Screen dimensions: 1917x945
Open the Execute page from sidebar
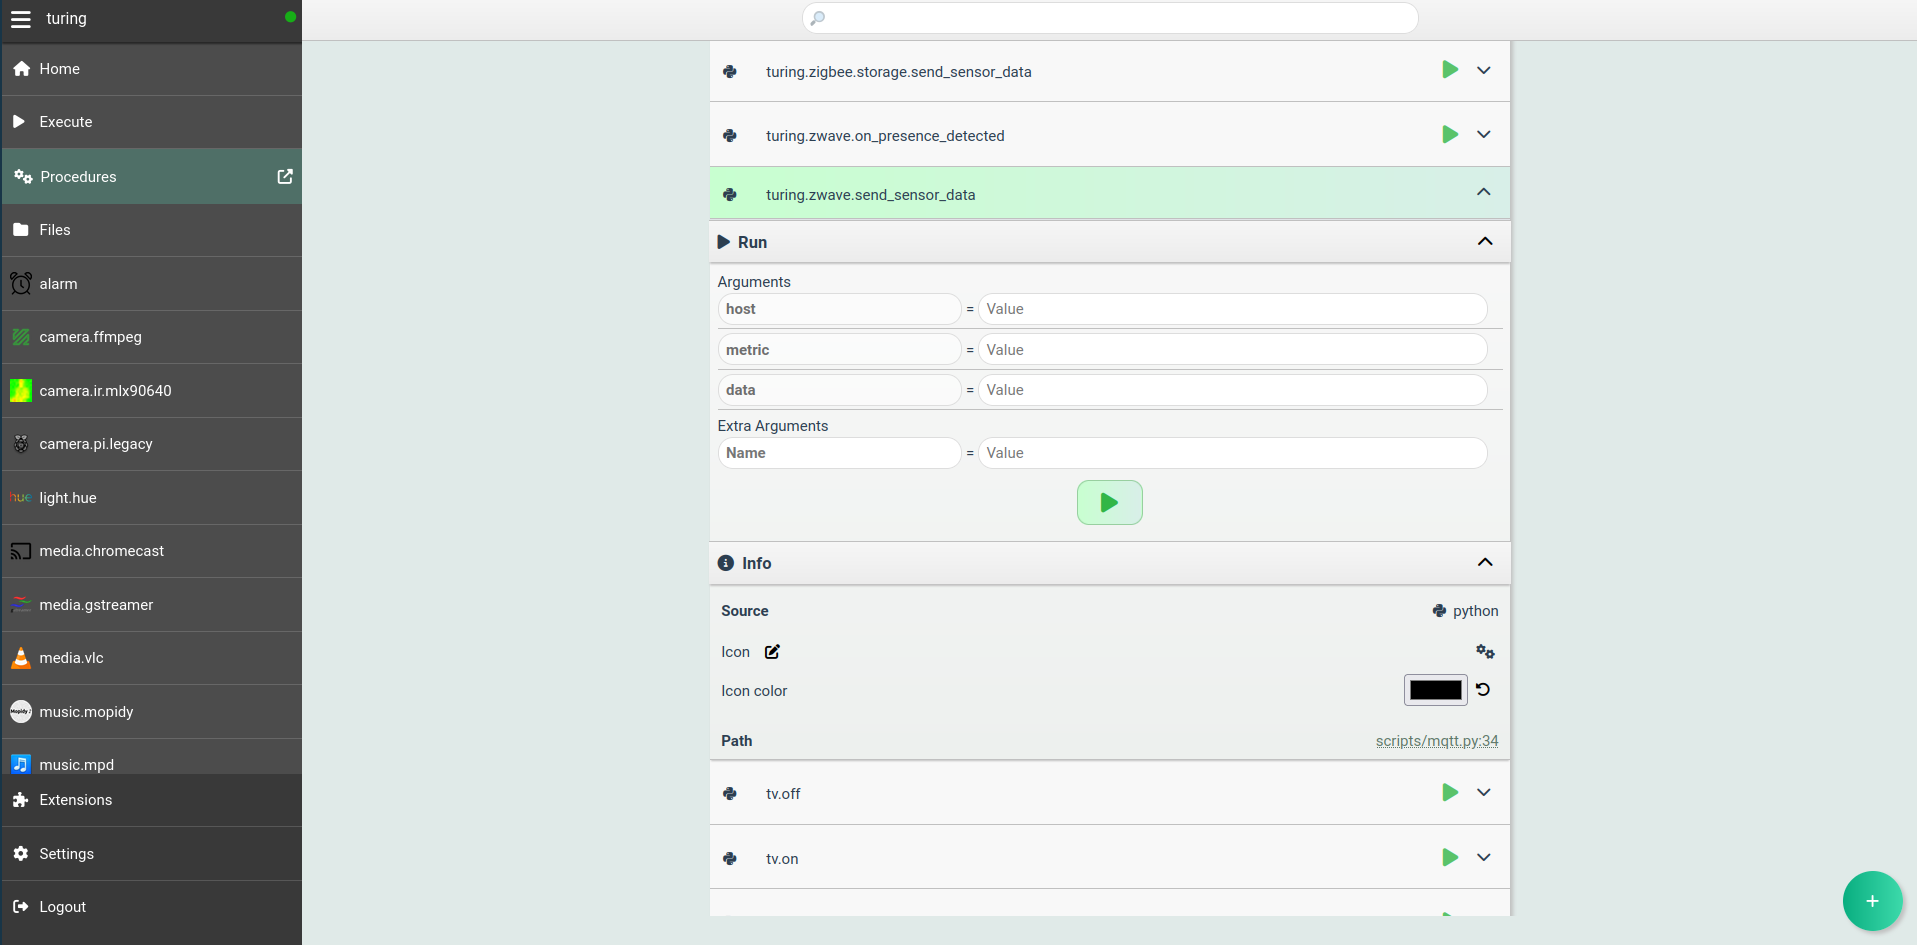[x=66, y=122]
